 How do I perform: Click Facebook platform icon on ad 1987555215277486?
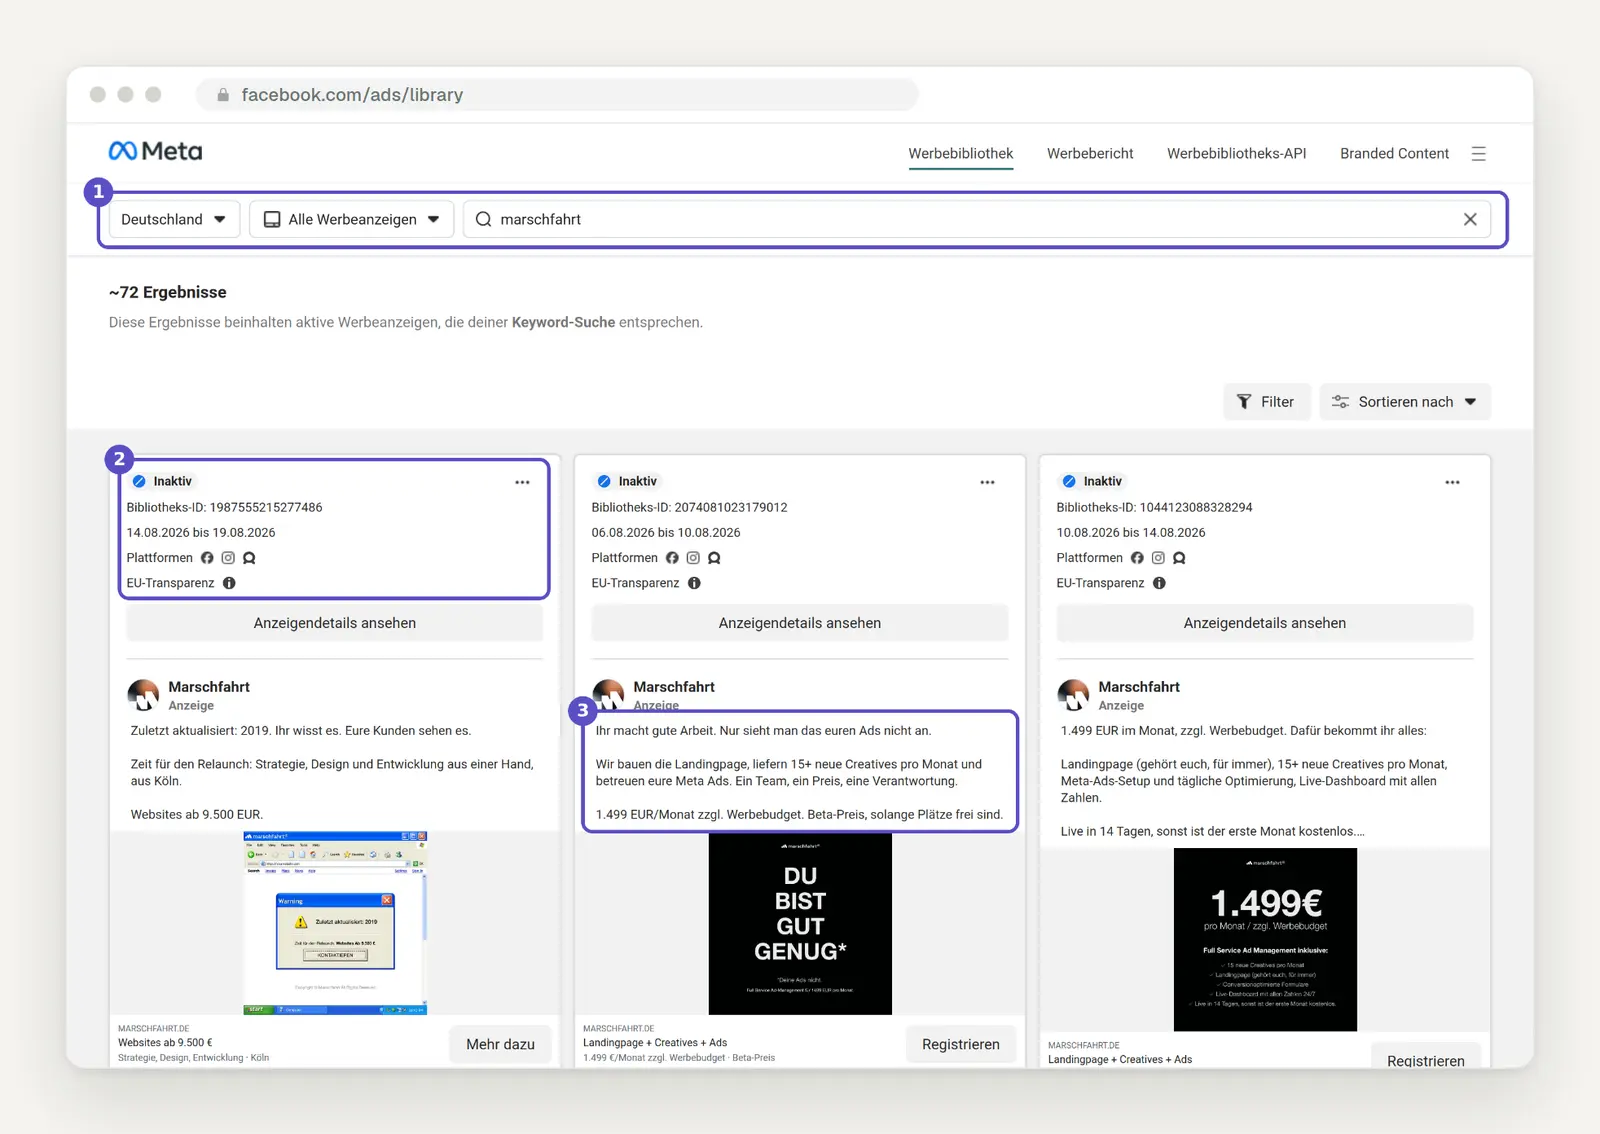tap(207, 558)
